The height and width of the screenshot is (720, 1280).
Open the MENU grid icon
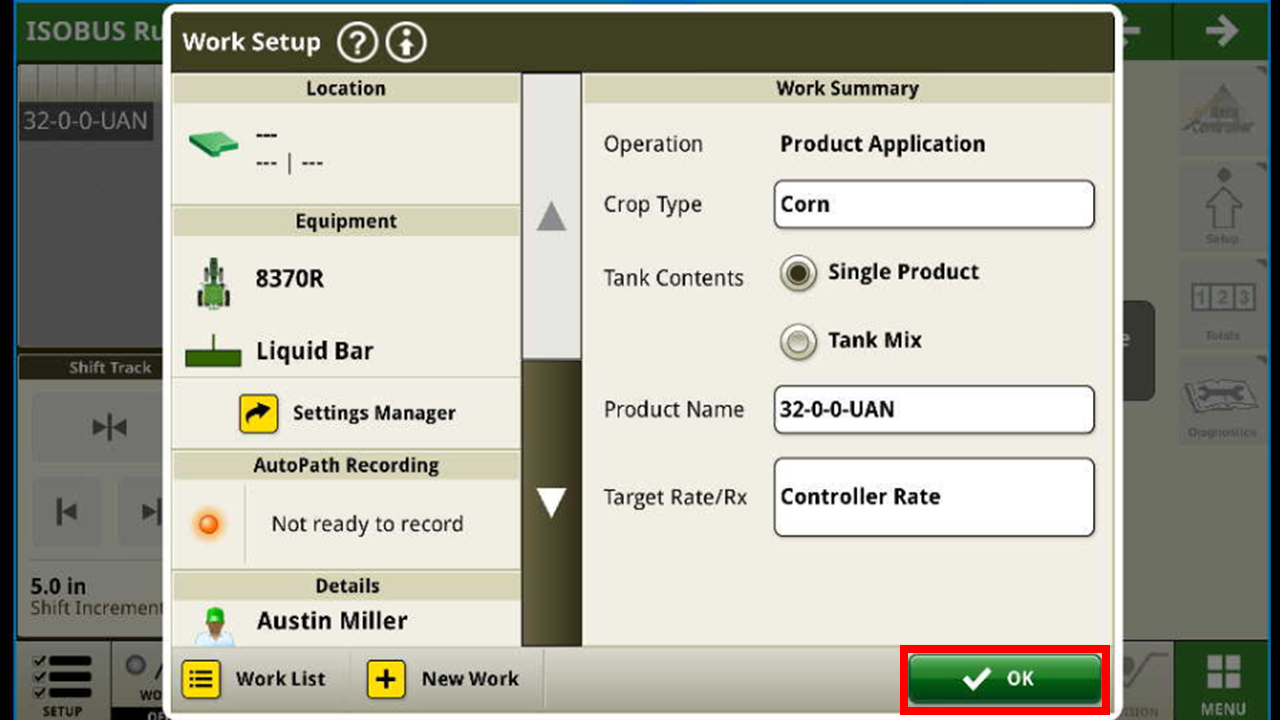point(1223,672)
